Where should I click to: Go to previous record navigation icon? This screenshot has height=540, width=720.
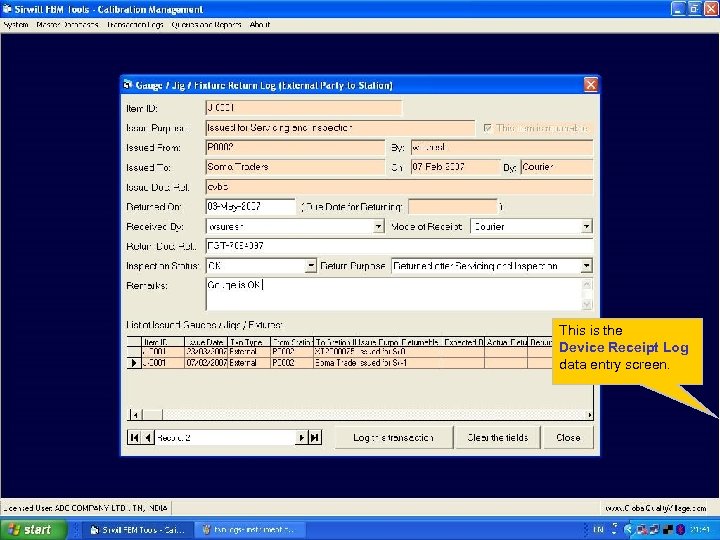pos(147,438)
